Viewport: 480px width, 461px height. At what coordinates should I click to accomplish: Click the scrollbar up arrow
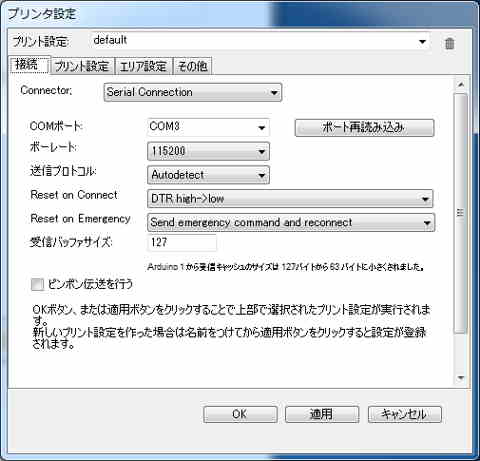pyautogui.click(x=461, y=85)
